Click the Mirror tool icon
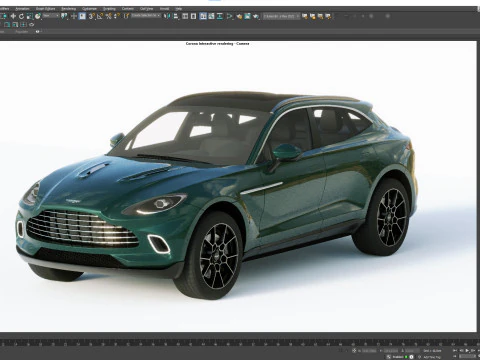The image size is (480, 360). (168, 16)
